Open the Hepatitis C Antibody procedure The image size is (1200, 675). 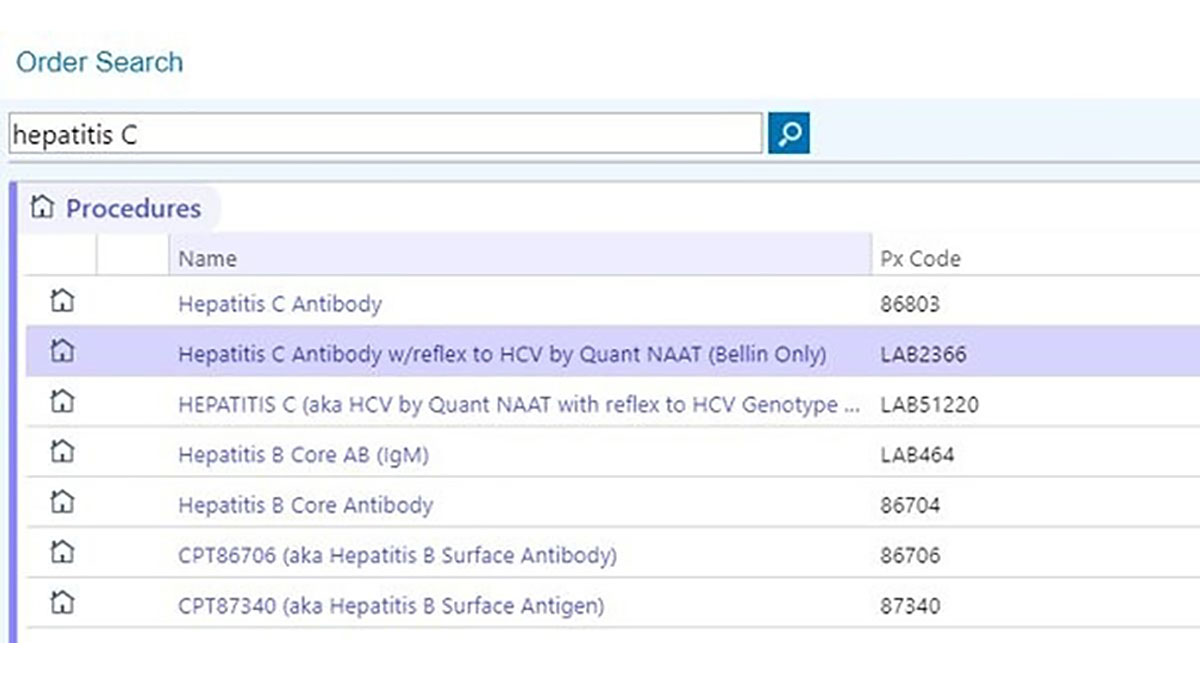pyautogui.click(x=279, y=304)
